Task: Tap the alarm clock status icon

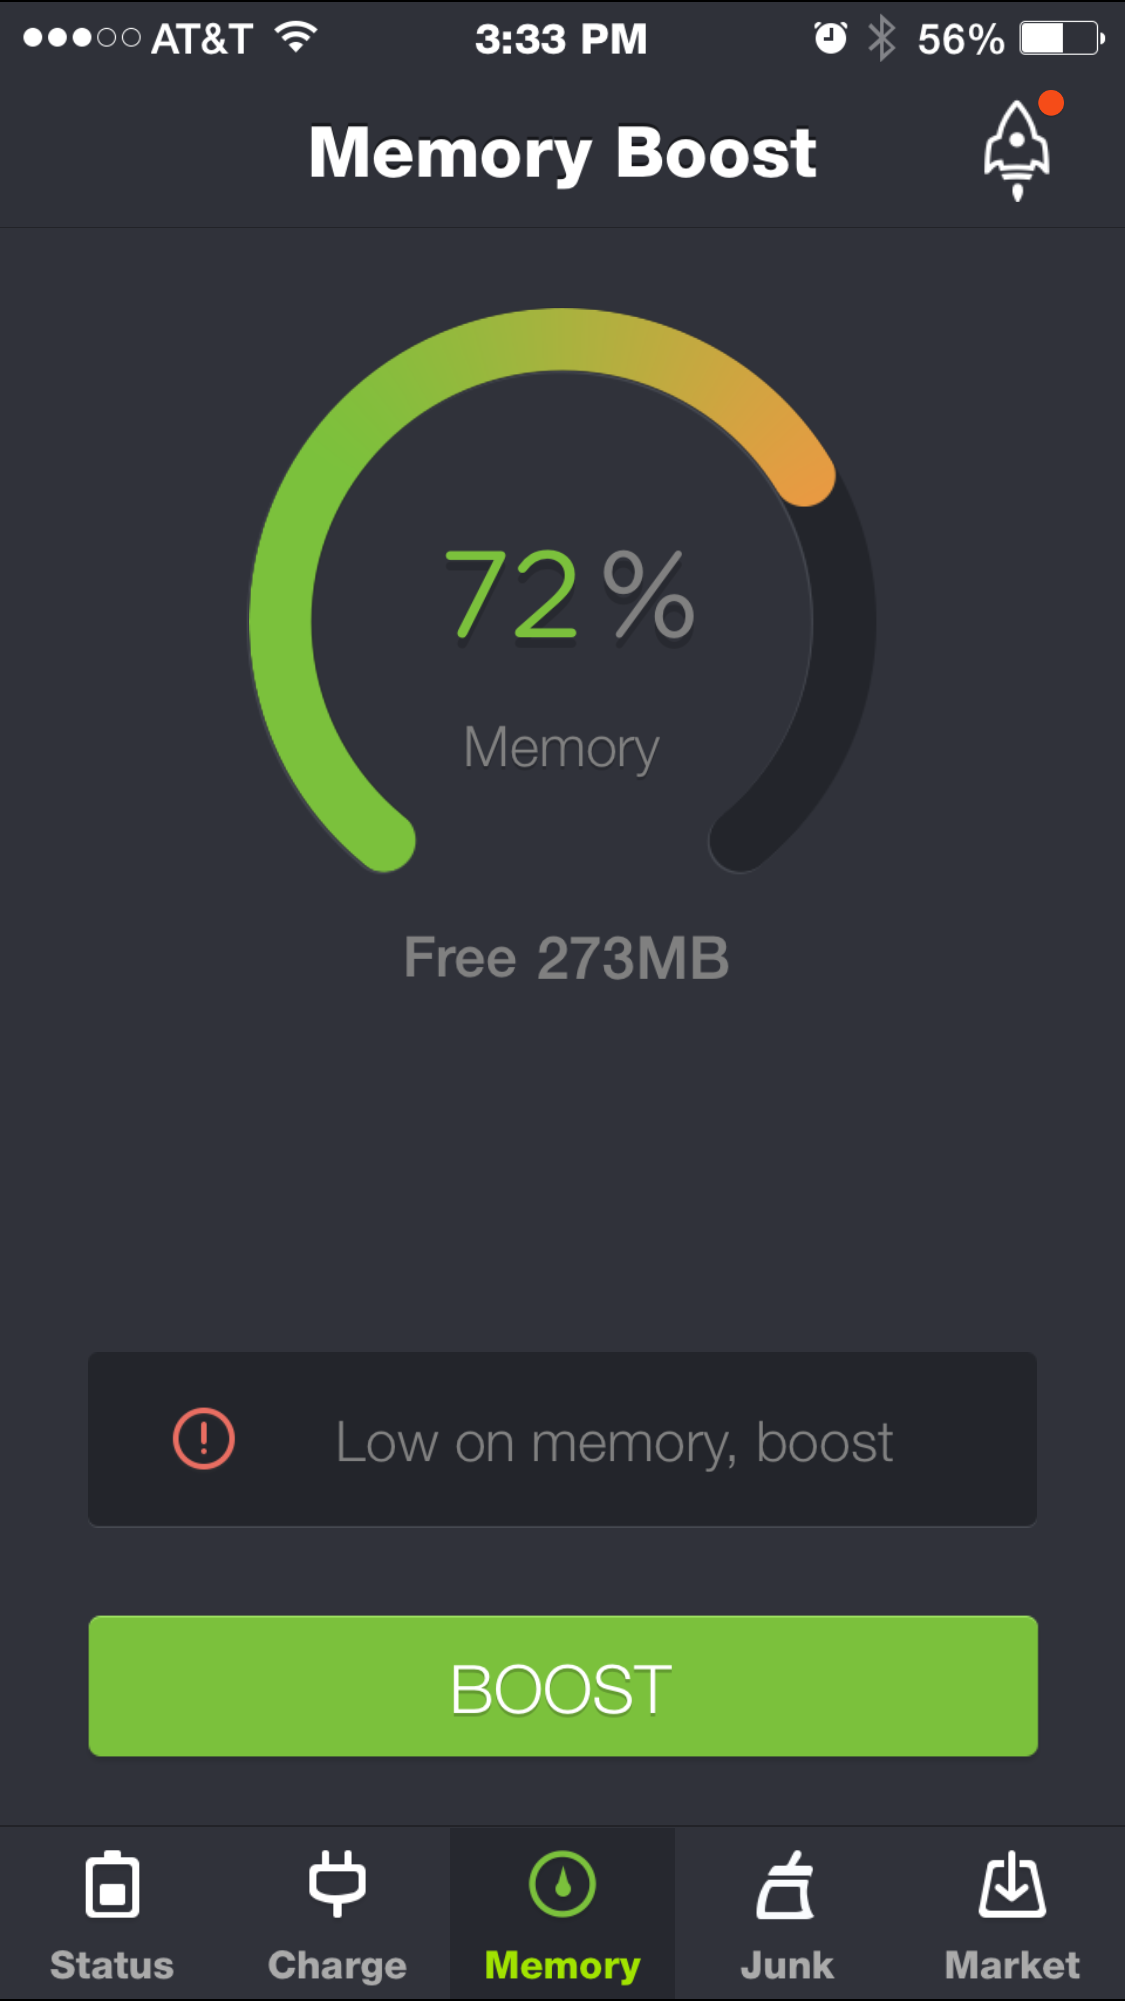Action: pos(830,38)
